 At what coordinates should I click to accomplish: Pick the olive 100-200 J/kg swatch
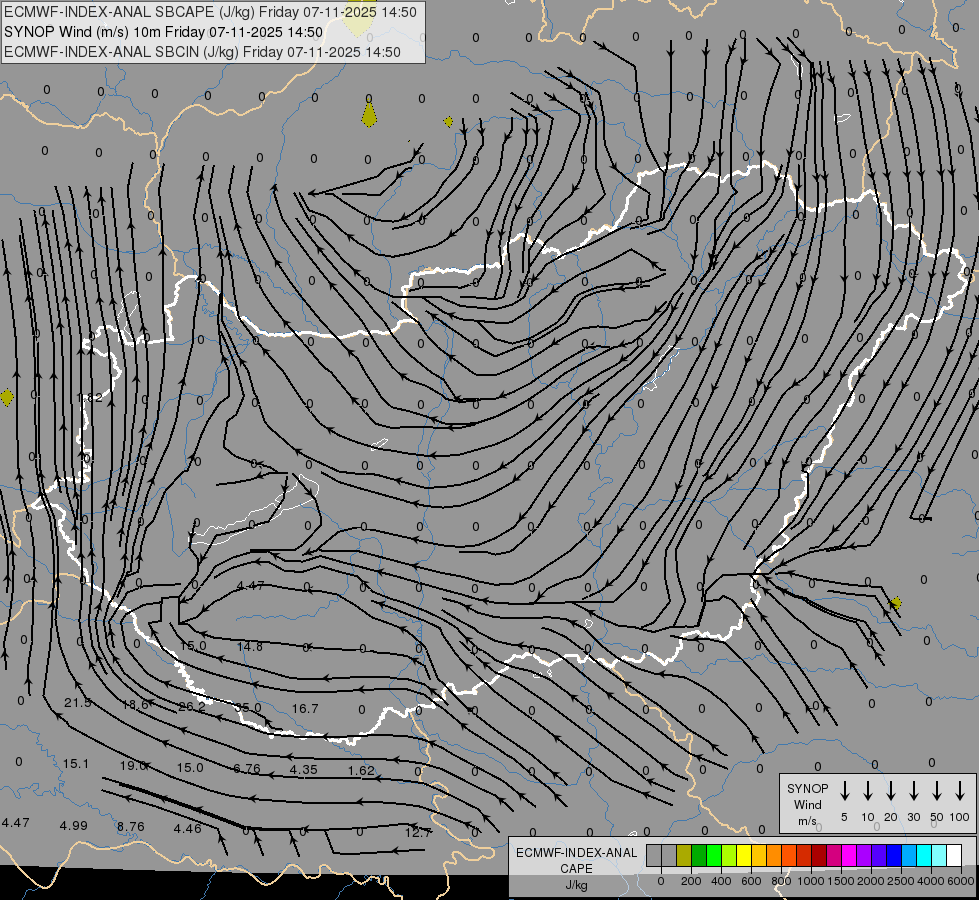click(x=684, y=855)
